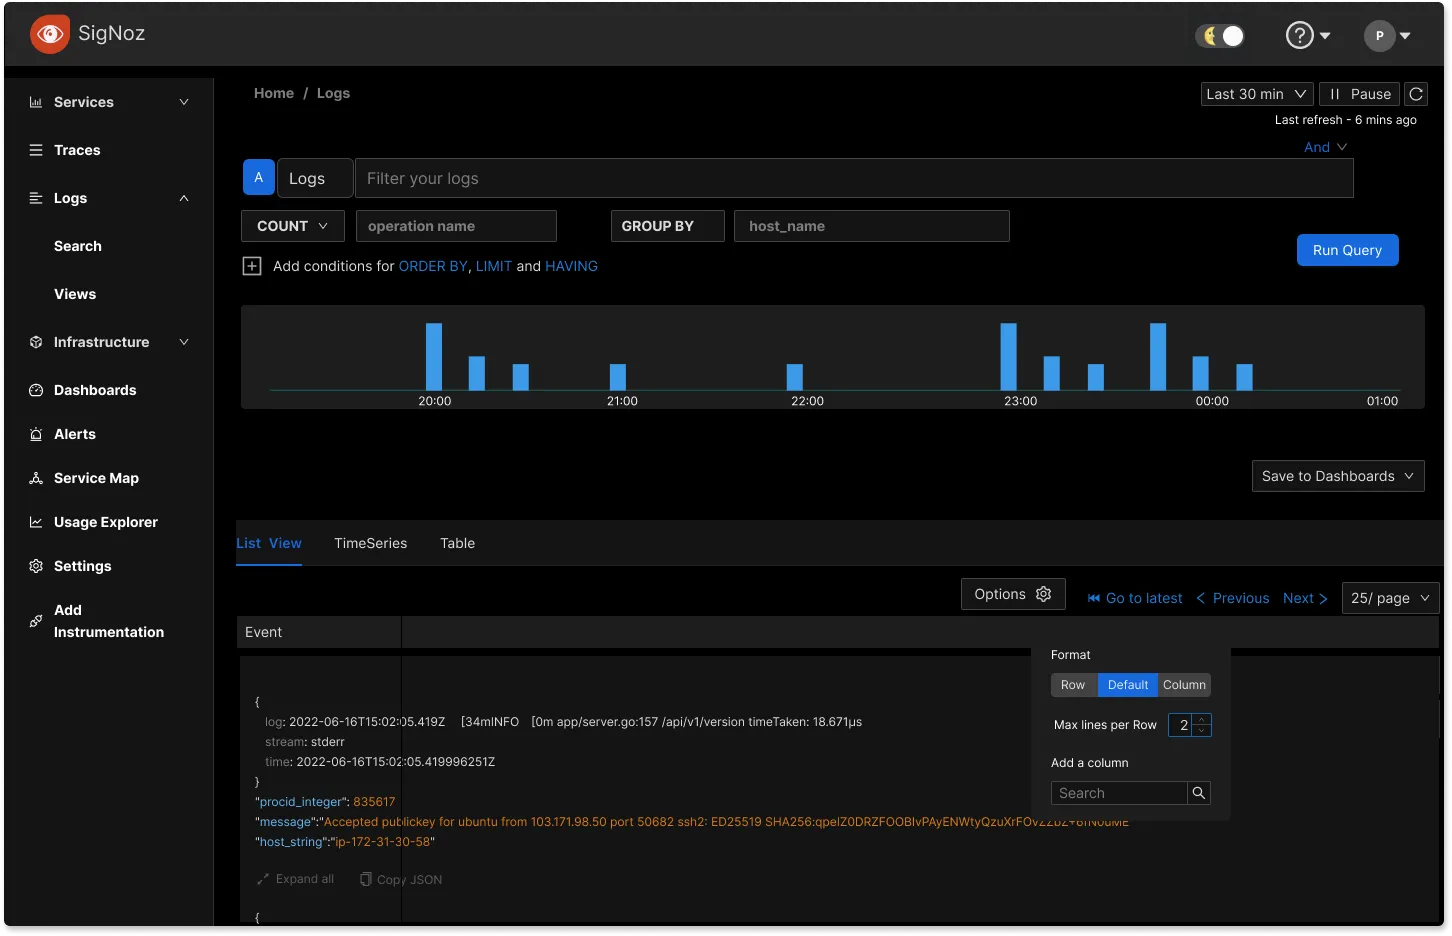Open Dashboards from the sidebar
Screen dimensions: 1452x936
point(94,390)
